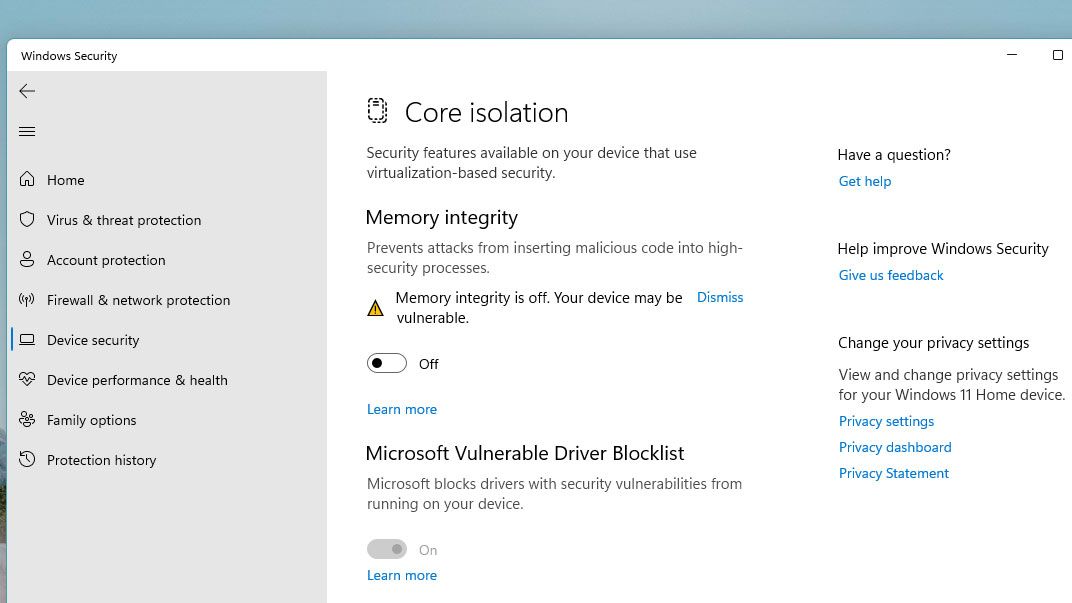Viewport: 1072px width, 603px height.
Task: Open the Get help link
Action: [x=864, y=181]
